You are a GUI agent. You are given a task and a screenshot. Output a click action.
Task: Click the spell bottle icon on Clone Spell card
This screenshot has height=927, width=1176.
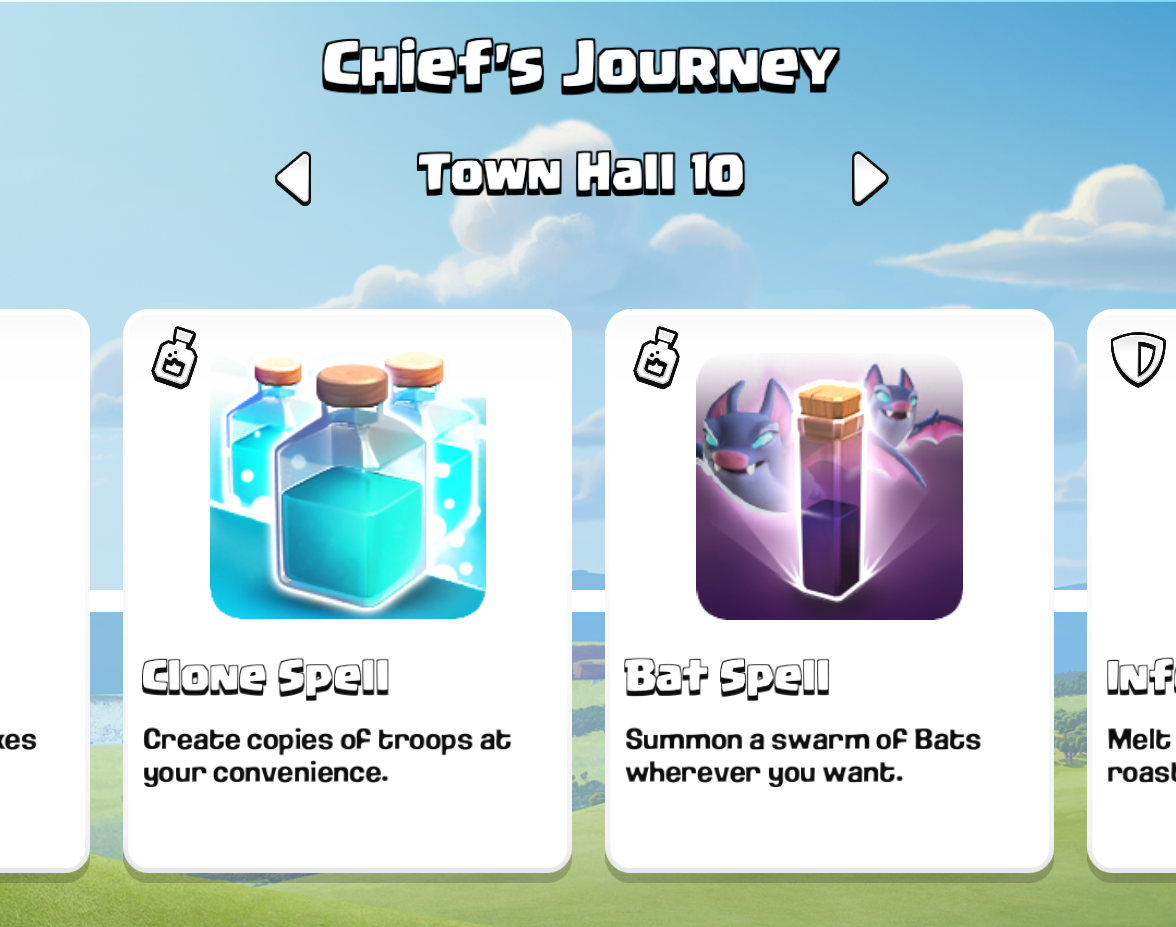176,358
